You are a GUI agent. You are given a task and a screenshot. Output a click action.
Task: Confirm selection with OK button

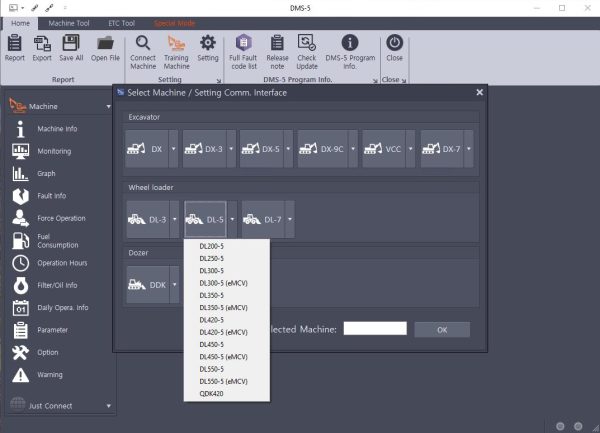442,330
